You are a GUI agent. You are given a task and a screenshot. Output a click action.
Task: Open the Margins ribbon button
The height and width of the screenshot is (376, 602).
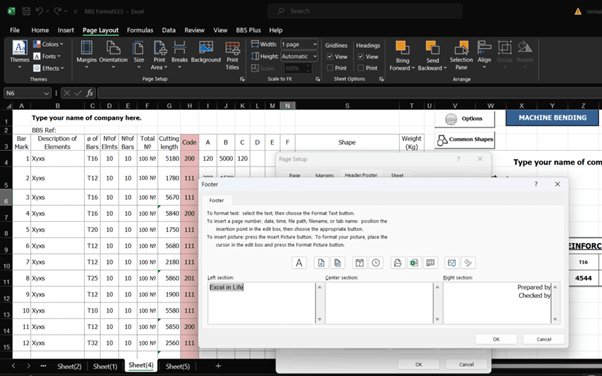point(86,55)
